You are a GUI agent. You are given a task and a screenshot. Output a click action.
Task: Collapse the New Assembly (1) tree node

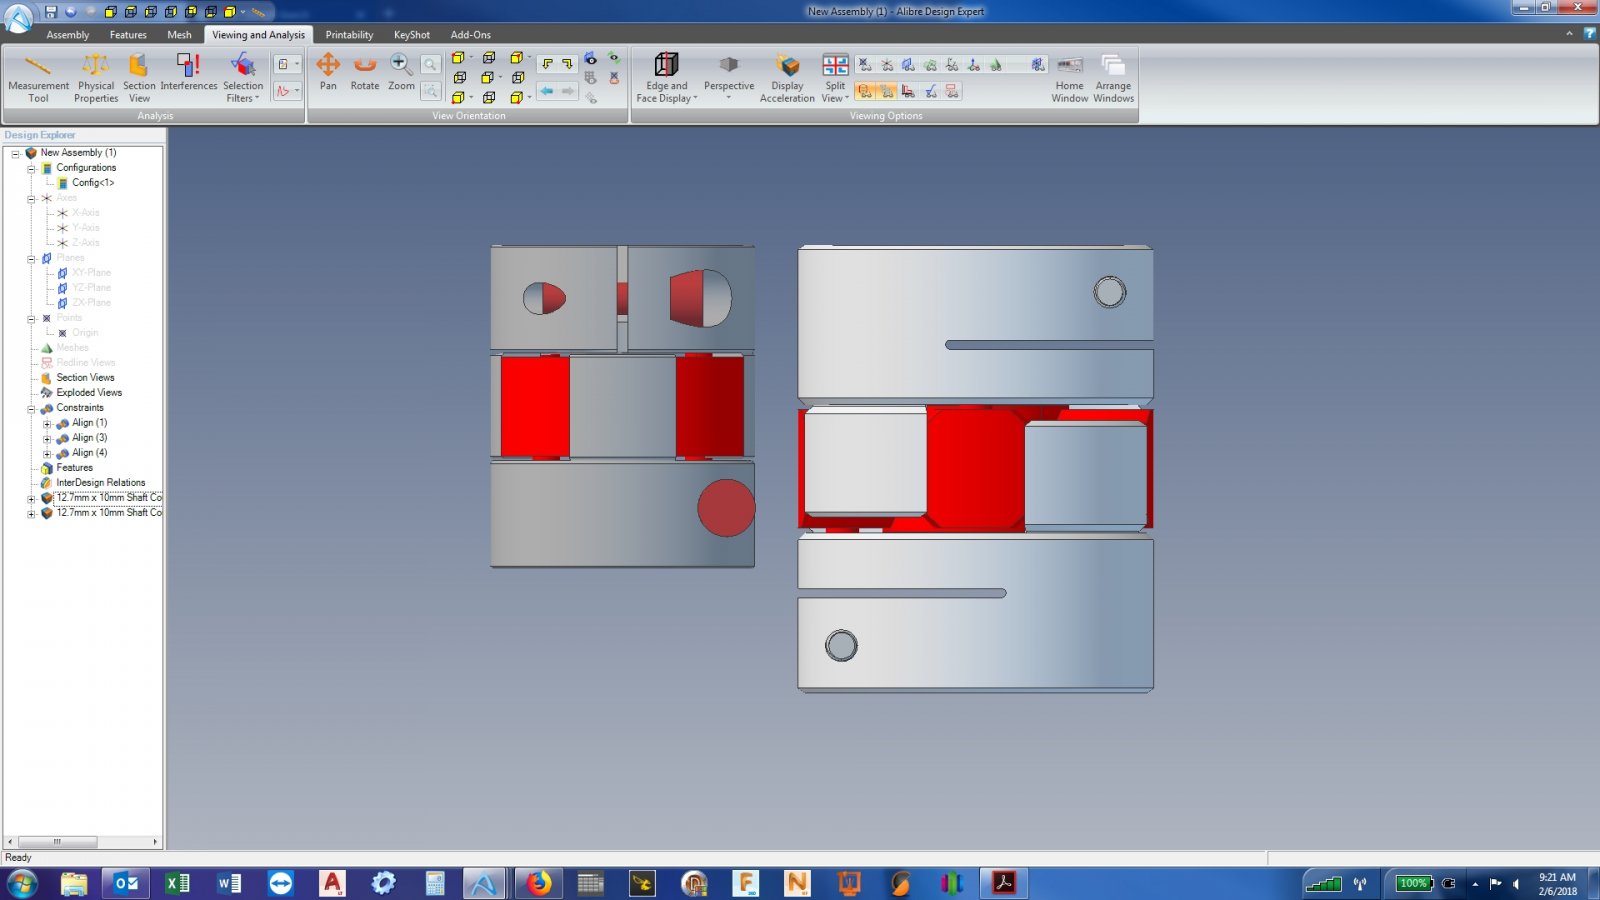coord(15,153)
